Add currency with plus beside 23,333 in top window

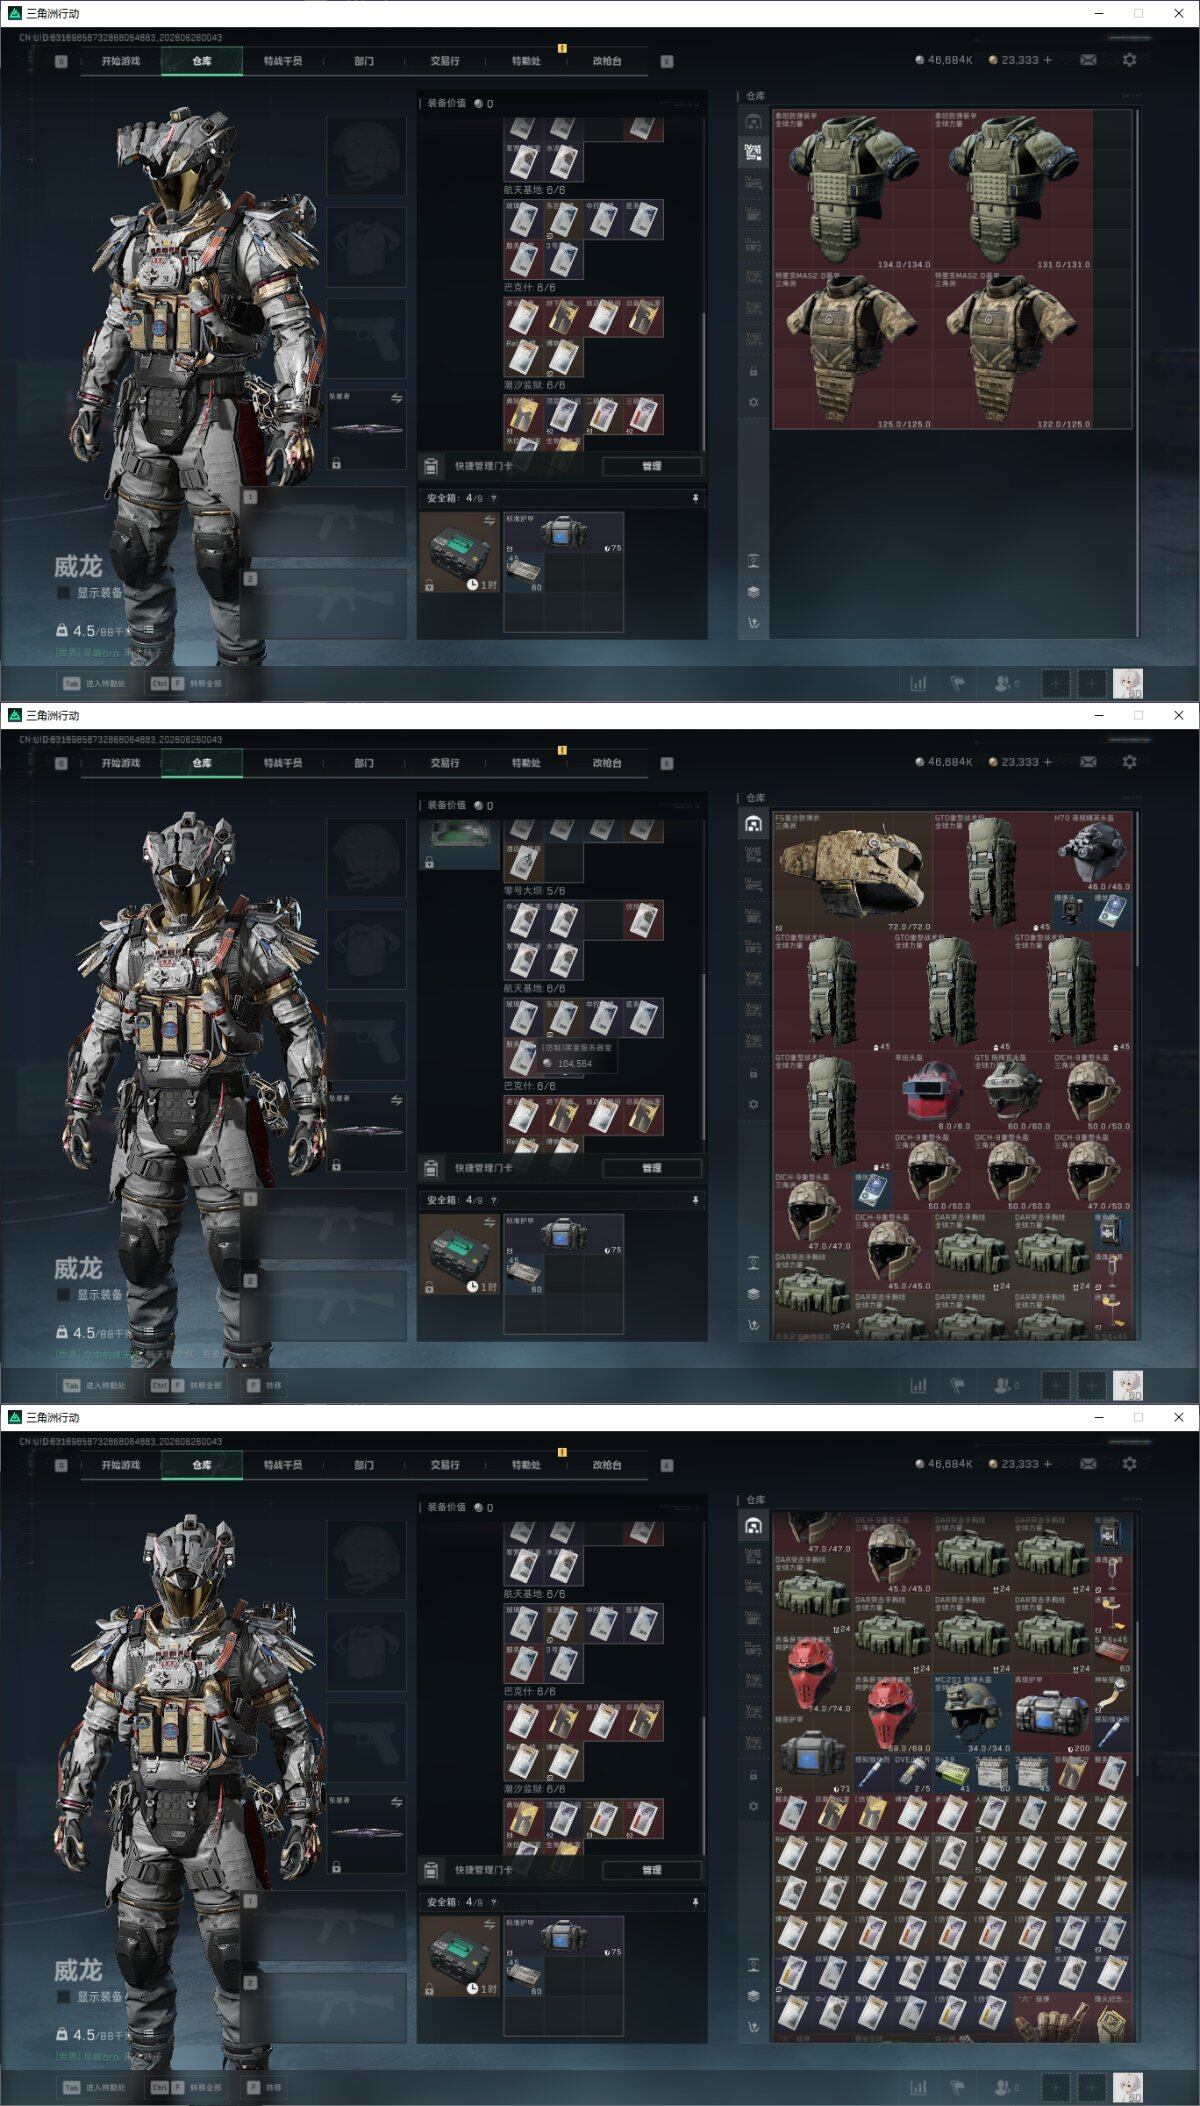tap(1048, 60)
